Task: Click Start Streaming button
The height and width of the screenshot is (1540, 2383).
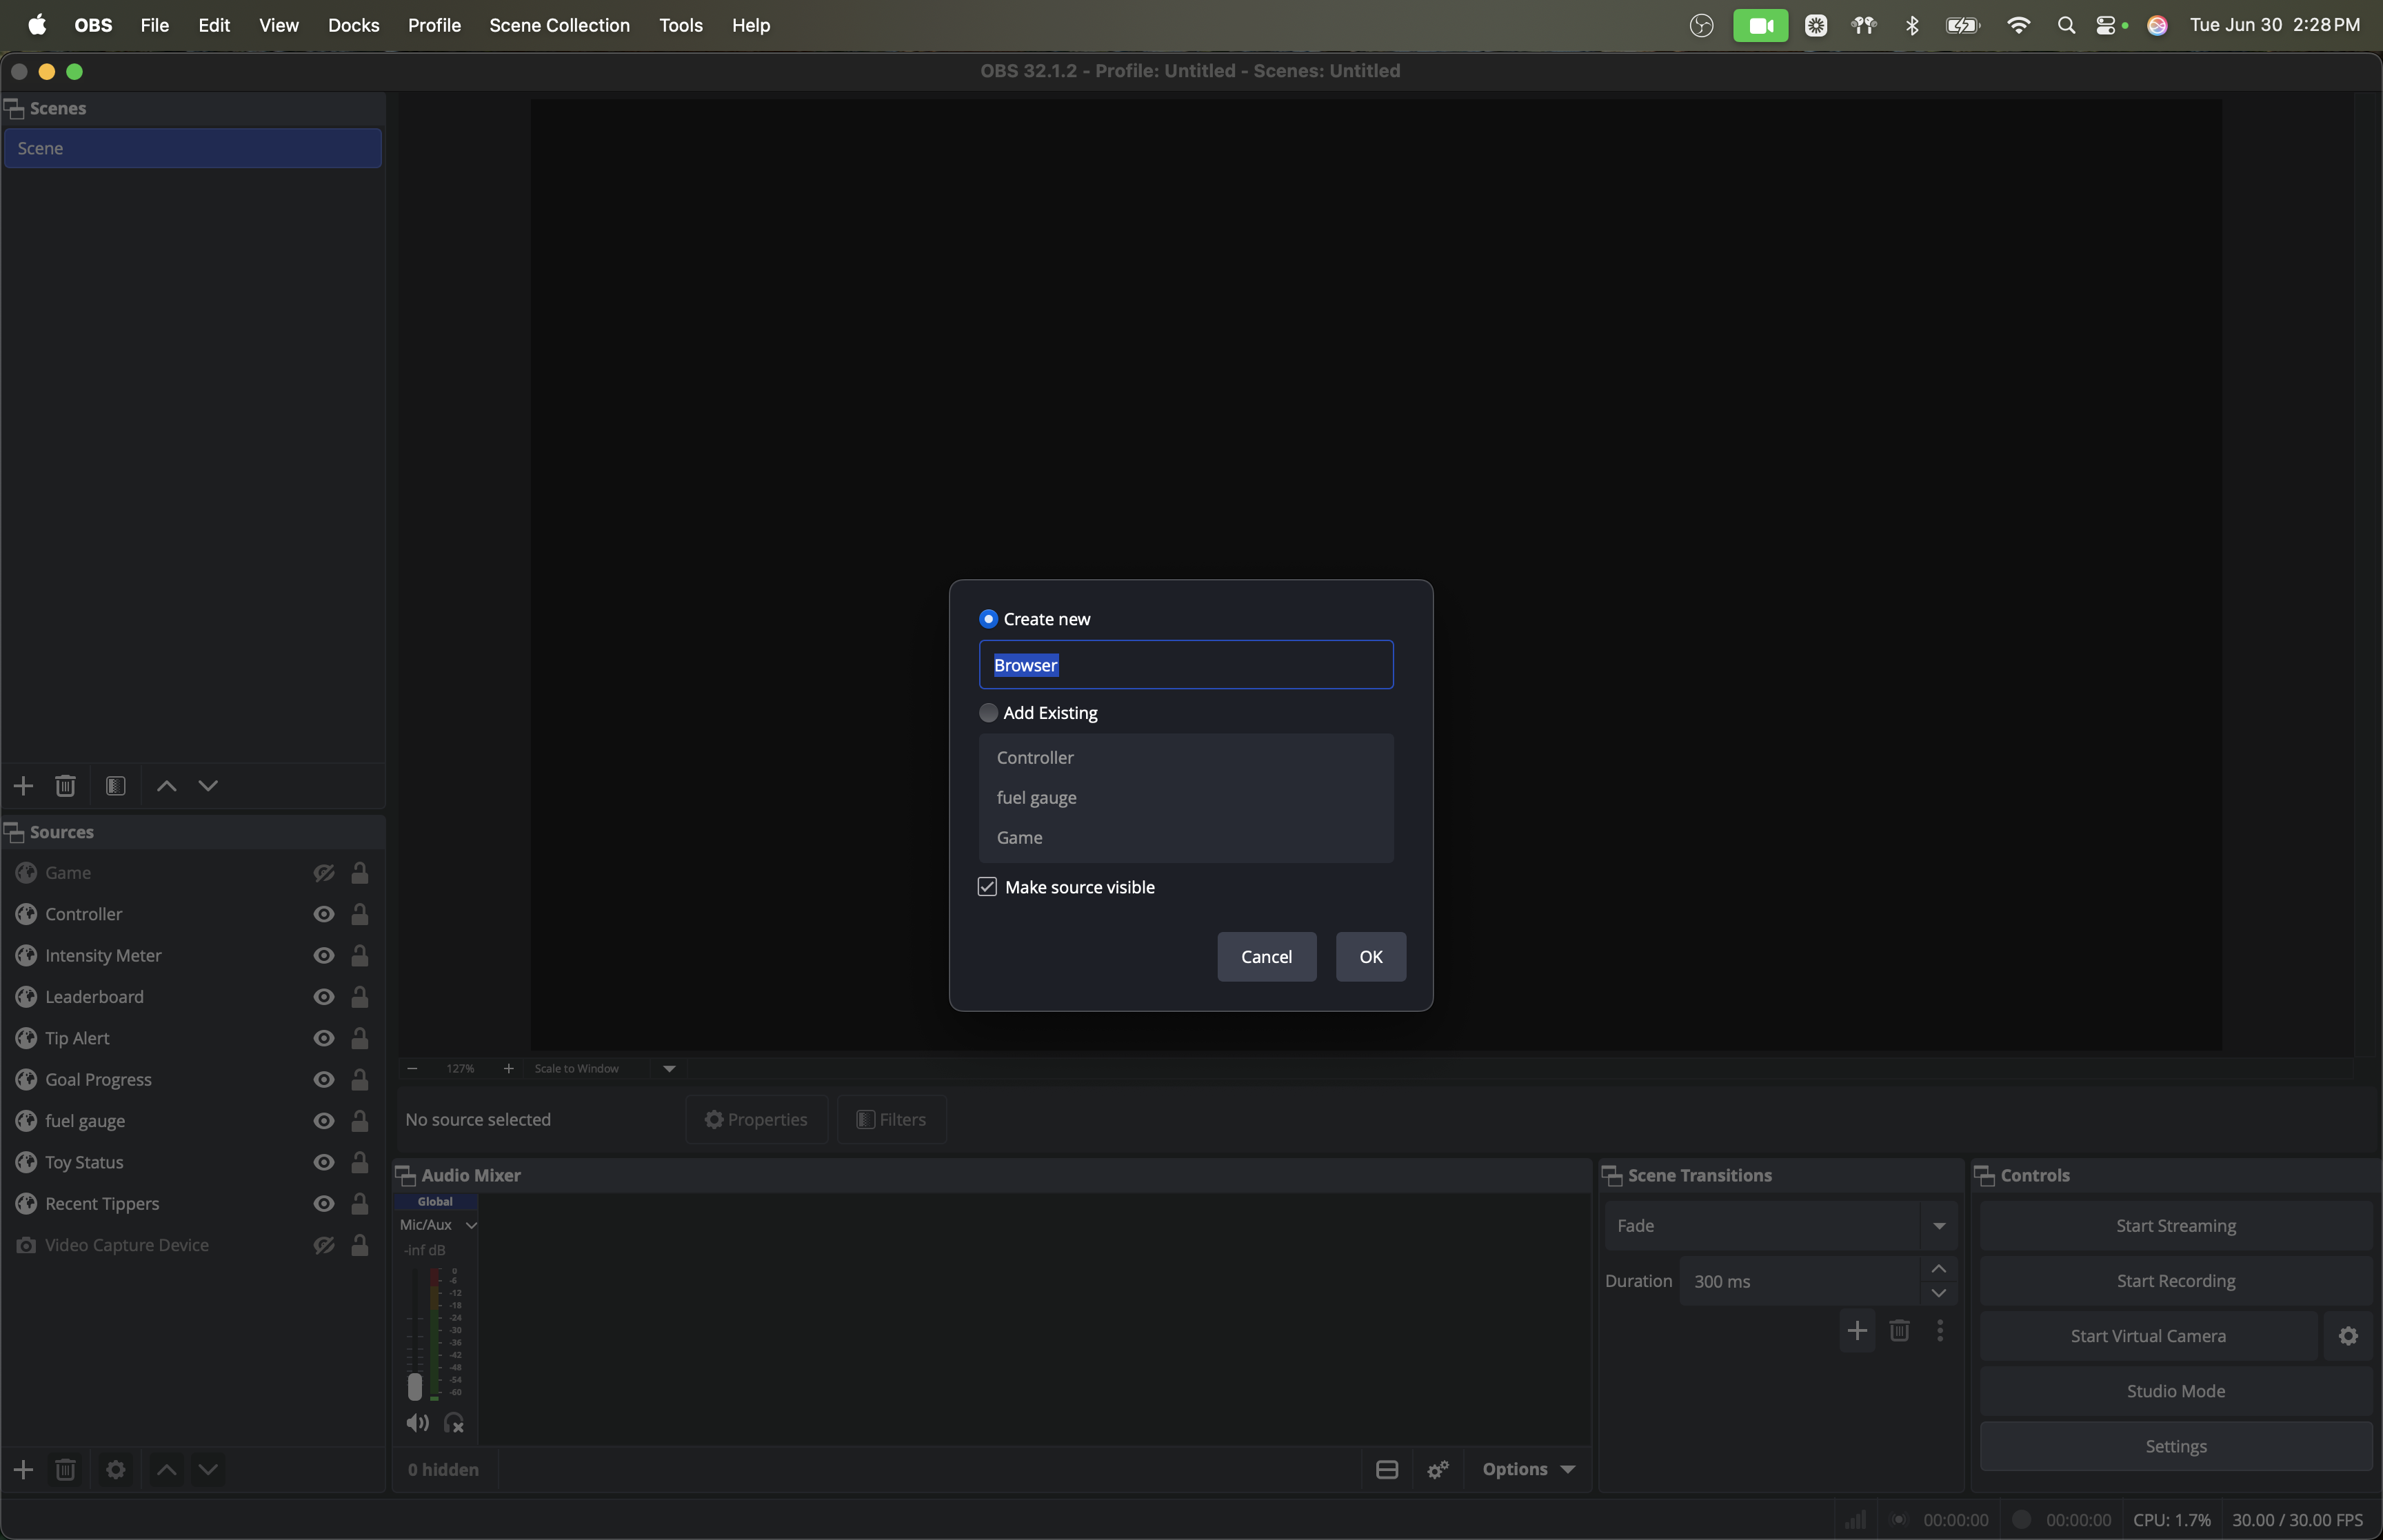Action: [2176, 1226]
